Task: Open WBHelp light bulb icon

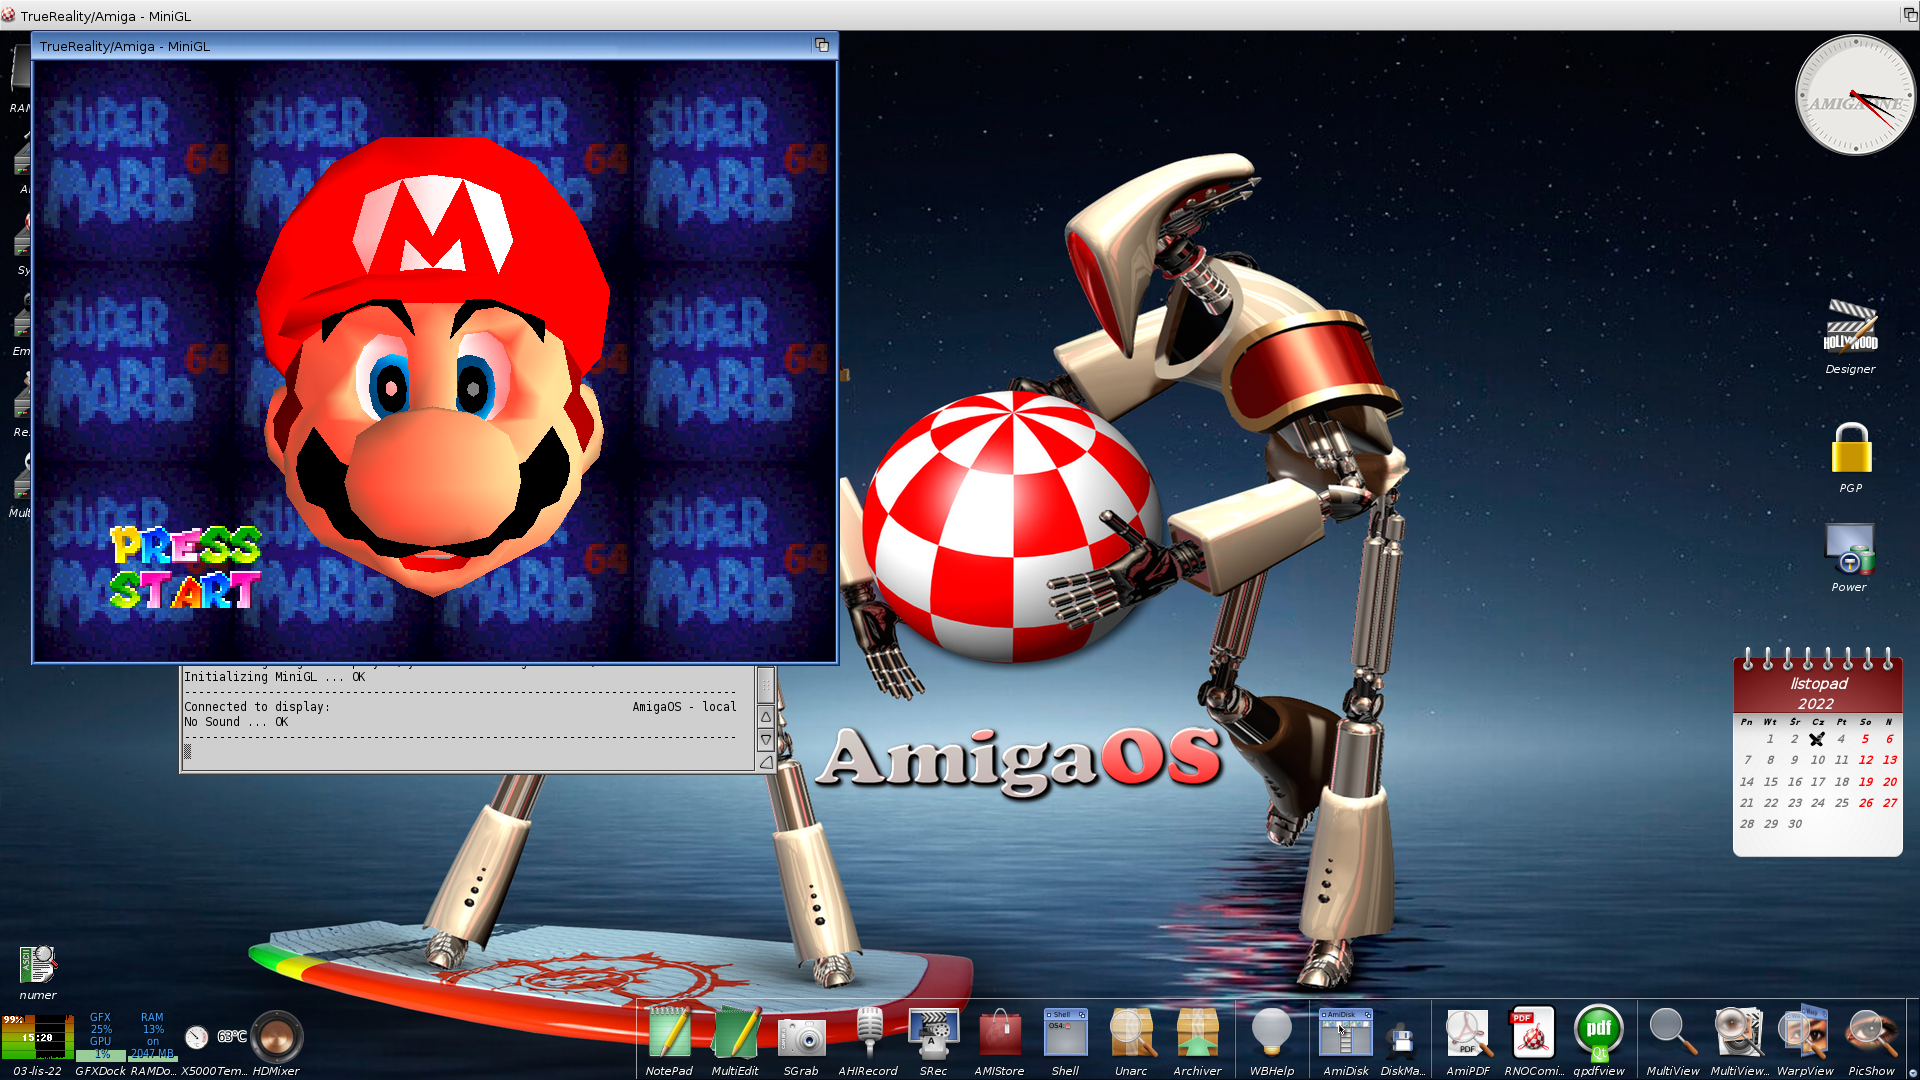Action: [1272, 1033]
